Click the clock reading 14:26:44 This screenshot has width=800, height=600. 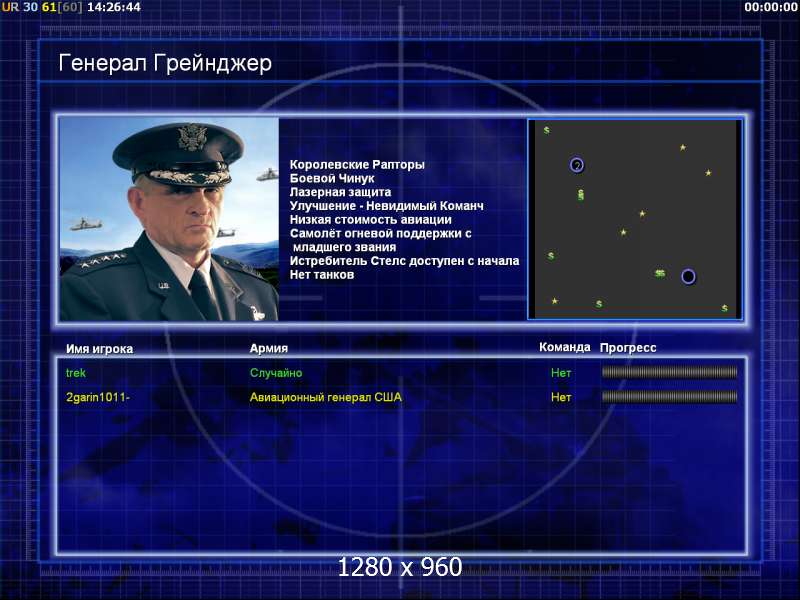114,7
